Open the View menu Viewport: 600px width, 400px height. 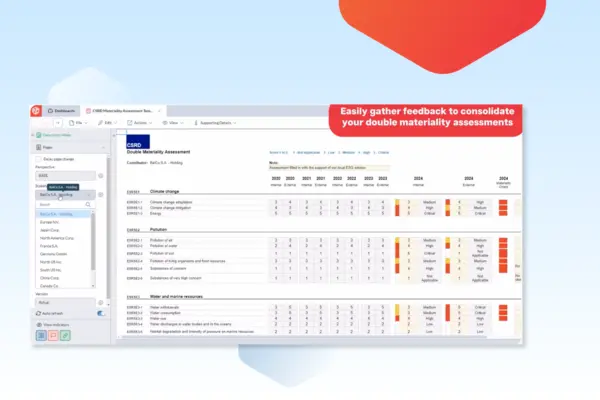tap(173, 123)
